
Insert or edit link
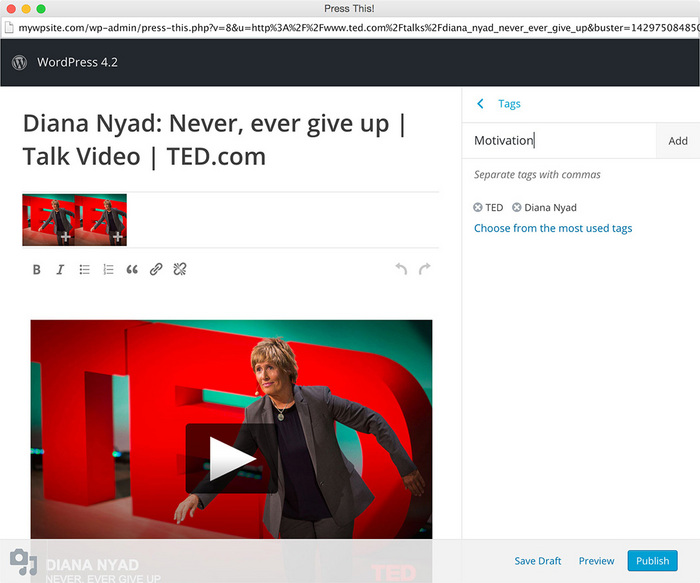pyautogui.click(x=156, y=269)
